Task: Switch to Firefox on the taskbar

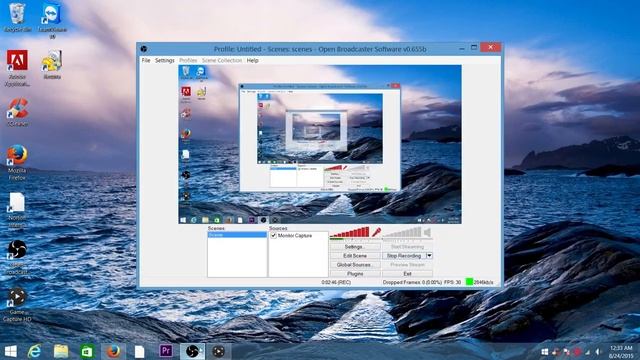Action: point(113,351)
